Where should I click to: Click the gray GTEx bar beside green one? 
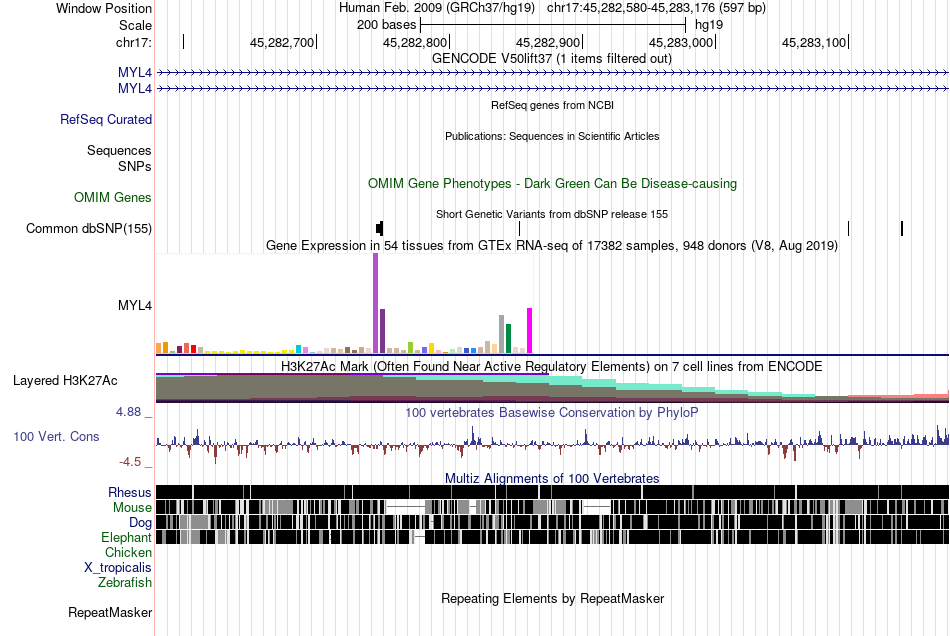click(x=502, y=334)
